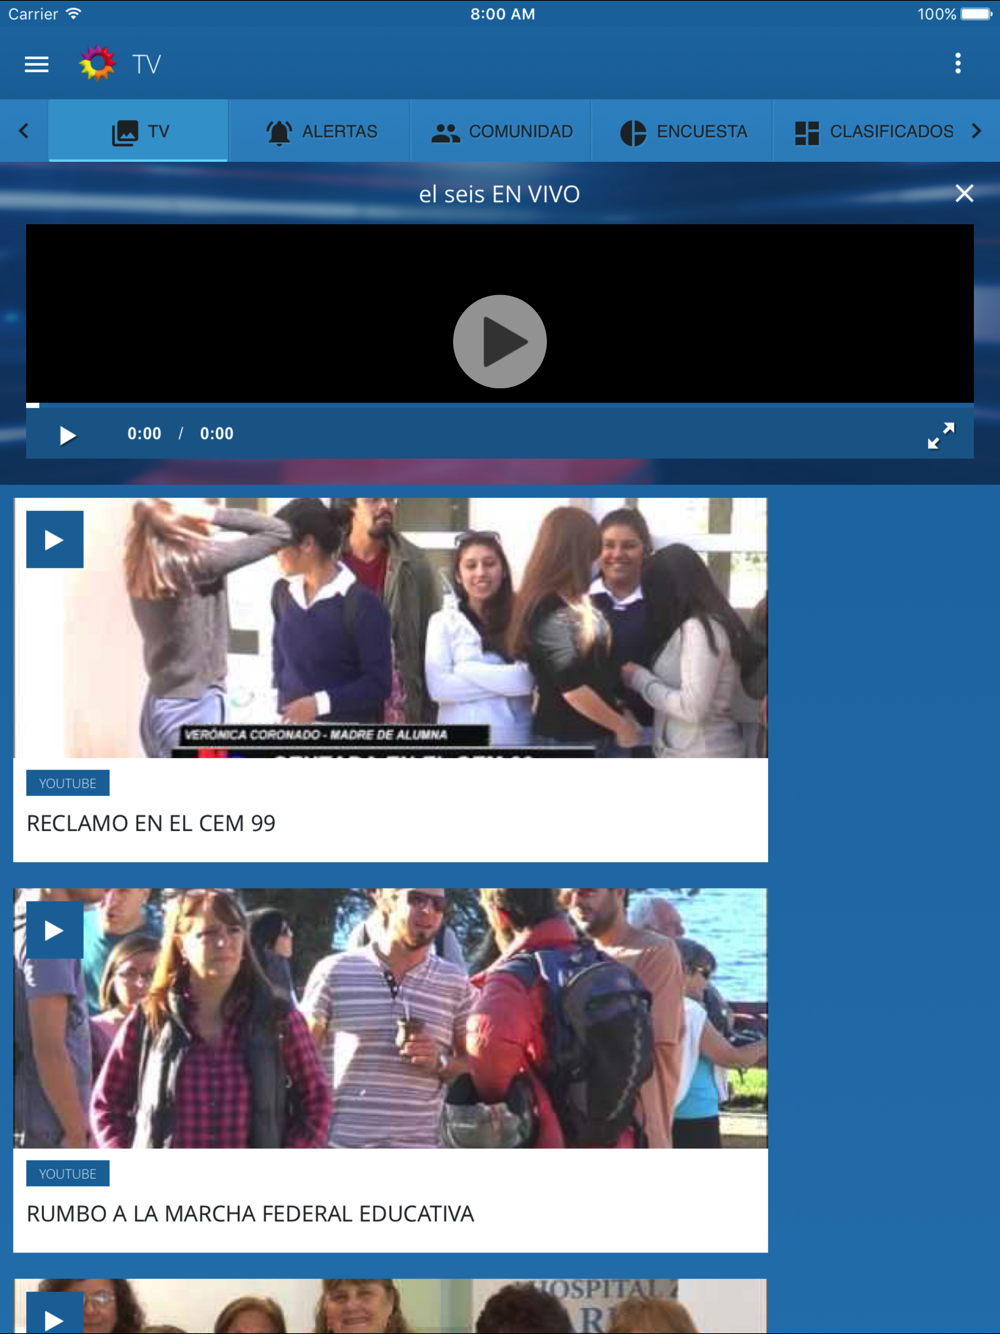Open the three-dot overflow menu
This screenshot has width=1000, height=1334.
[x=958, y=64]
